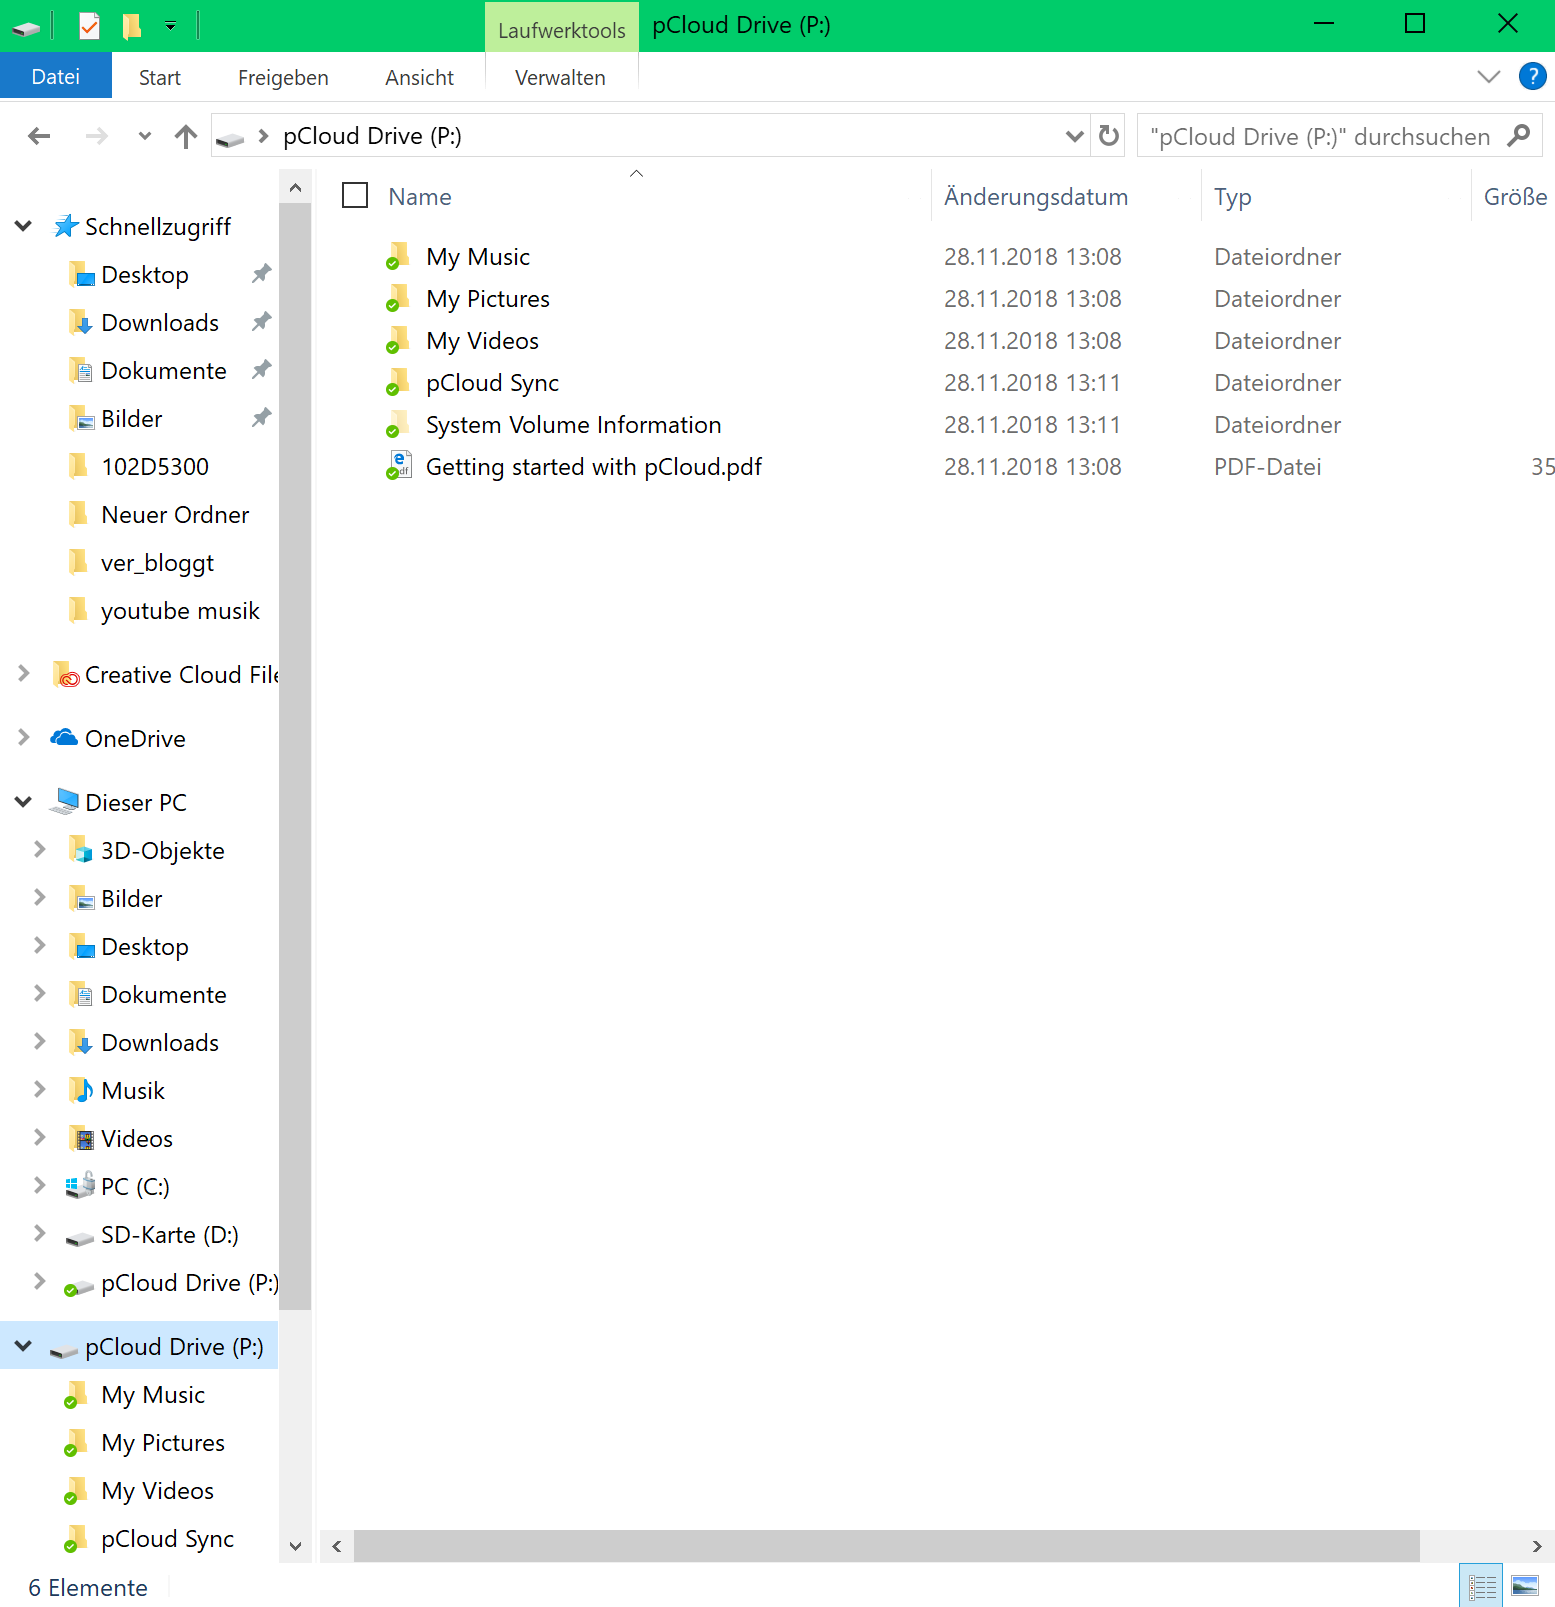Click the Dieser PC computer icon
Image resolution: width=1555 pixels, height=1607 pixels.
[x=64, y=802]
